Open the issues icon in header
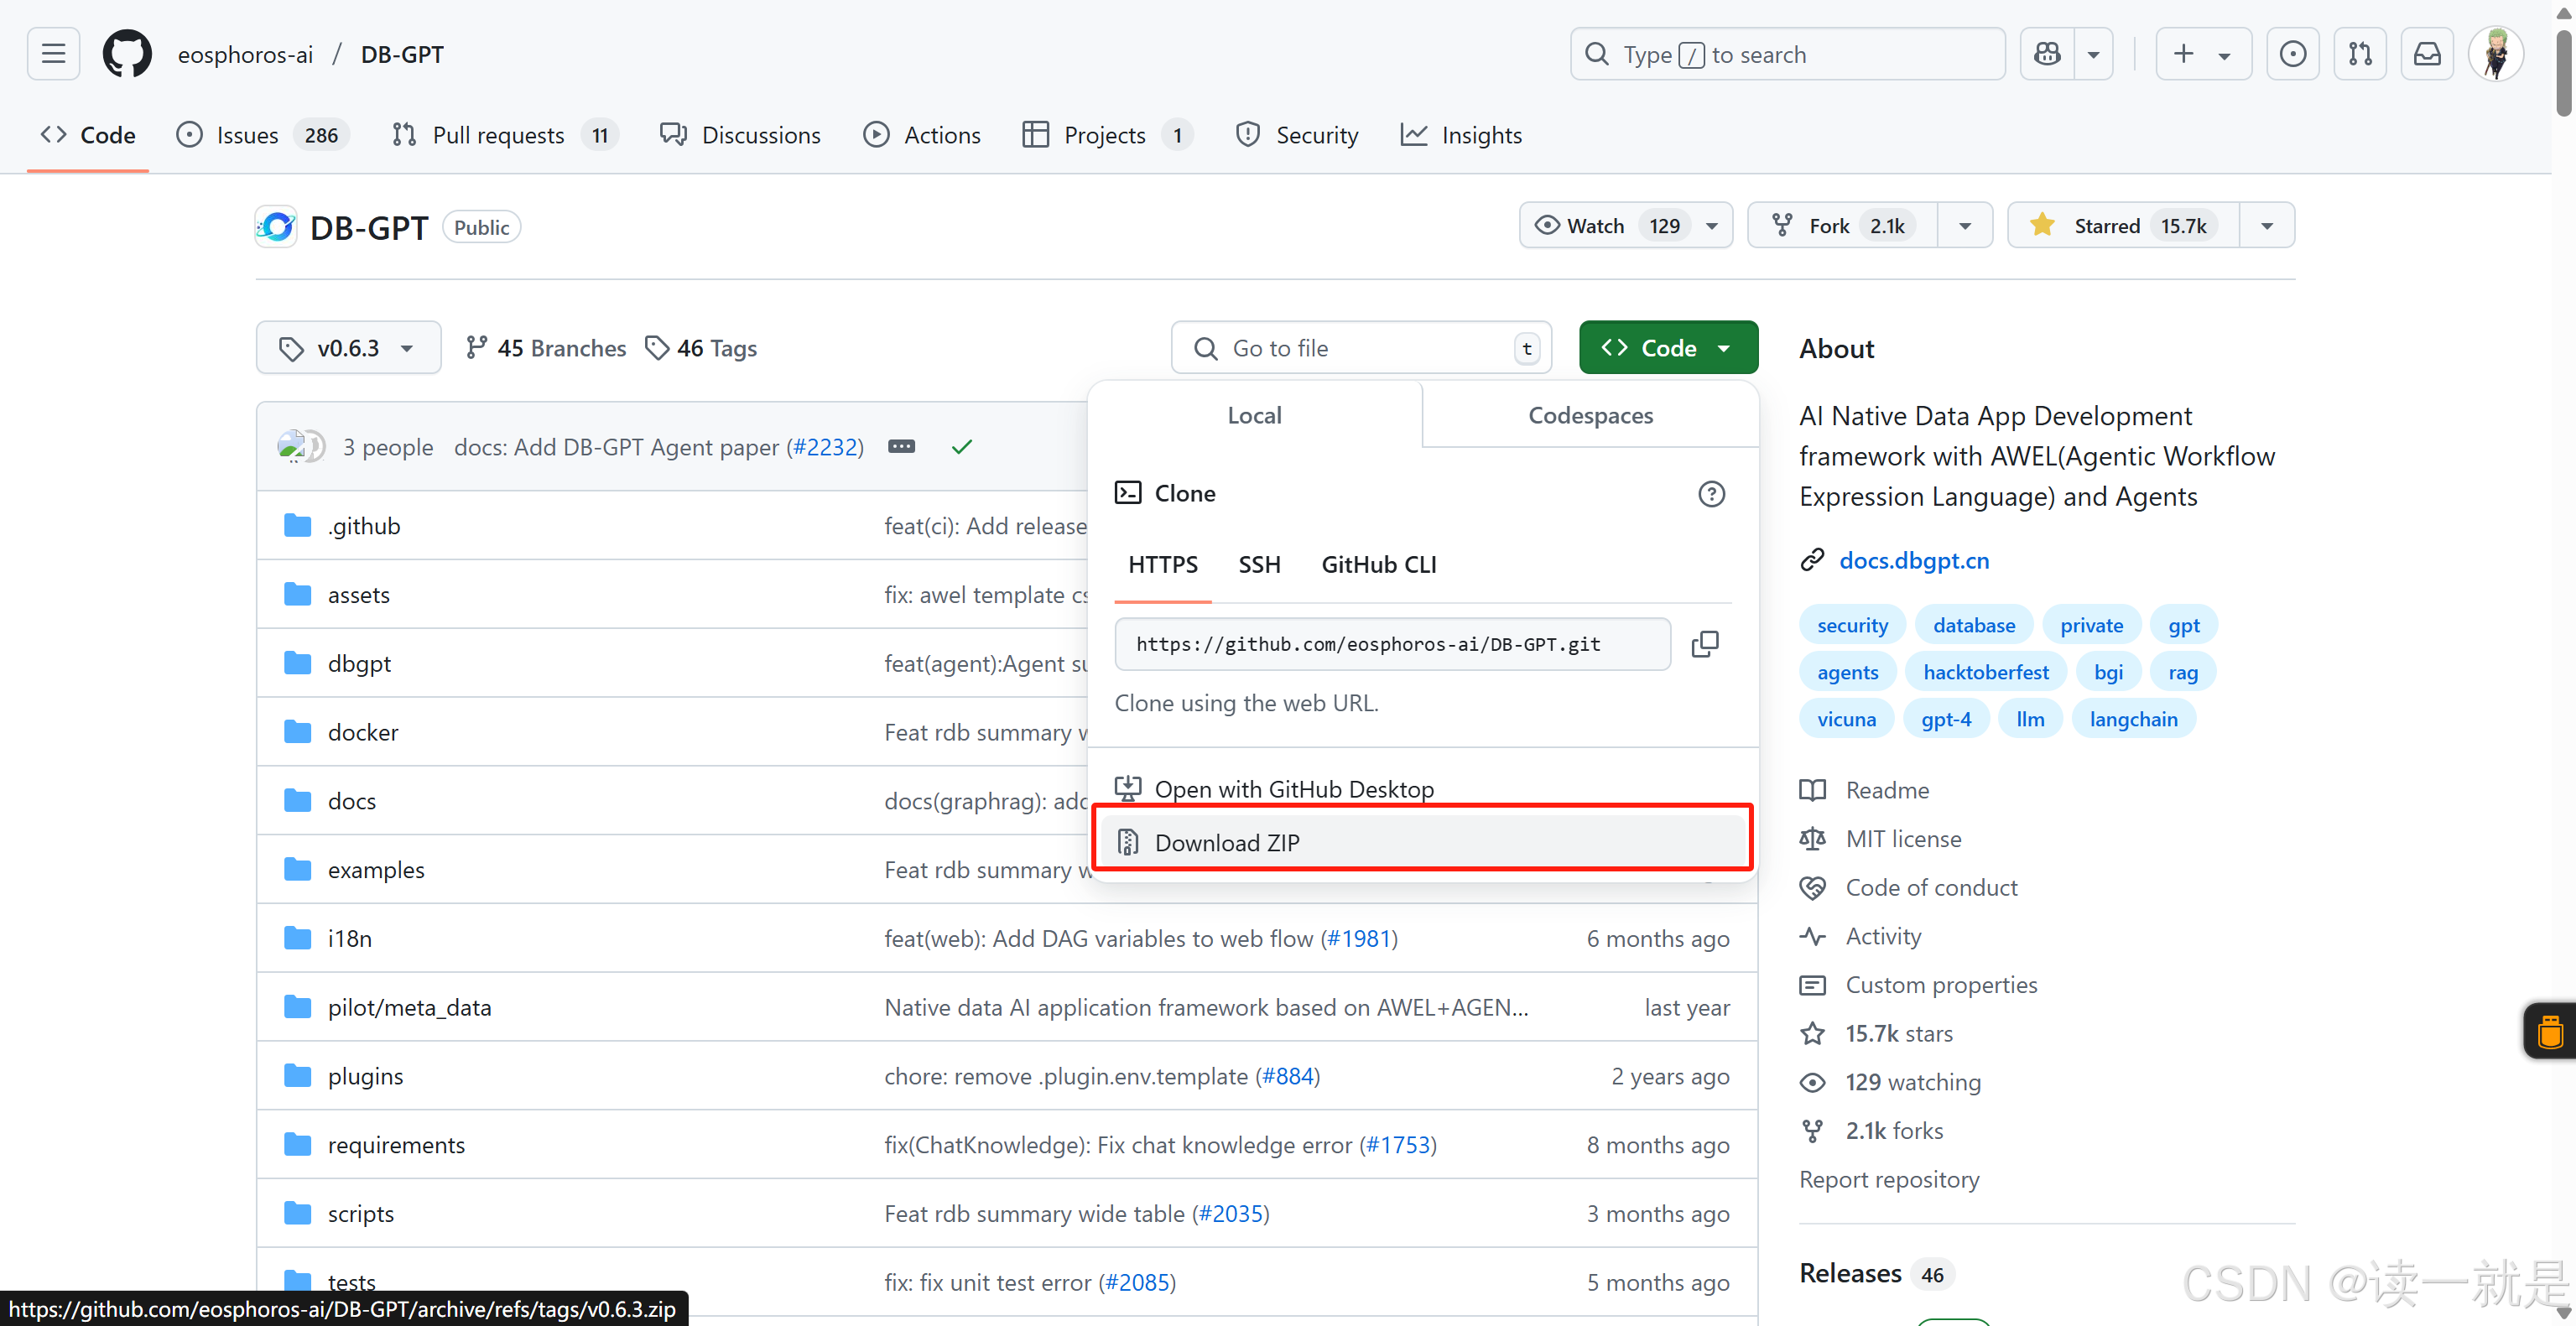Viewport: 2576px width, 1326px height. pyautogui.click(x=2292, y=54)
